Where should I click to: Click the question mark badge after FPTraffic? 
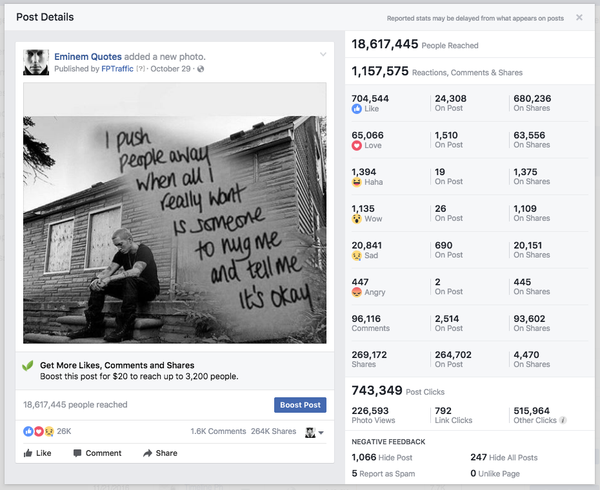click(x=142, y=70)
